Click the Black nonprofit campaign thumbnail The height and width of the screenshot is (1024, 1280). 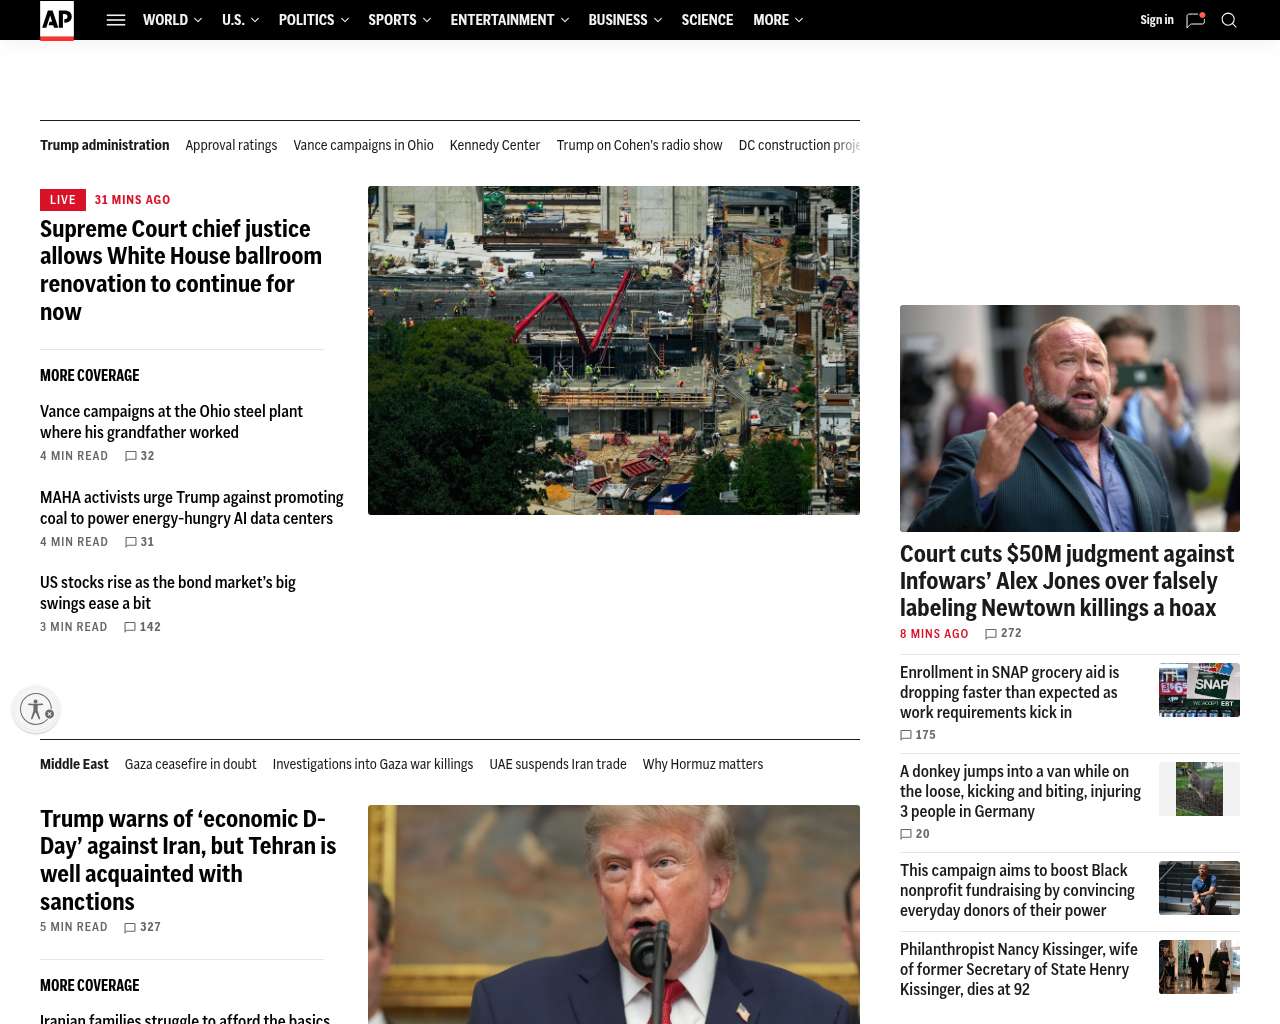pos(1199,888)
